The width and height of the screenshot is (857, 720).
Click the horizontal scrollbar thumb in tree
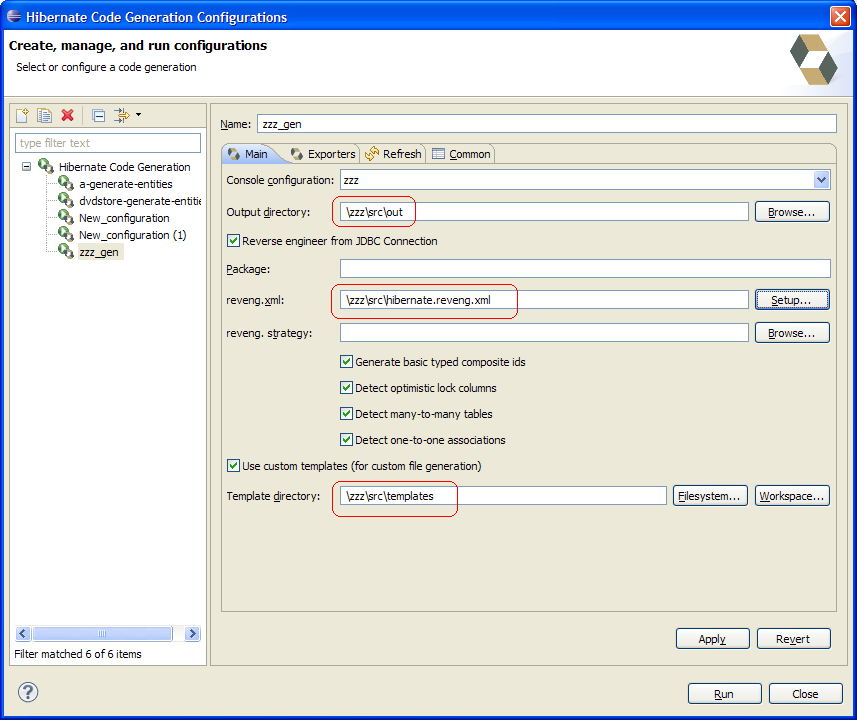pyautogui.click(x=102, y=633)
